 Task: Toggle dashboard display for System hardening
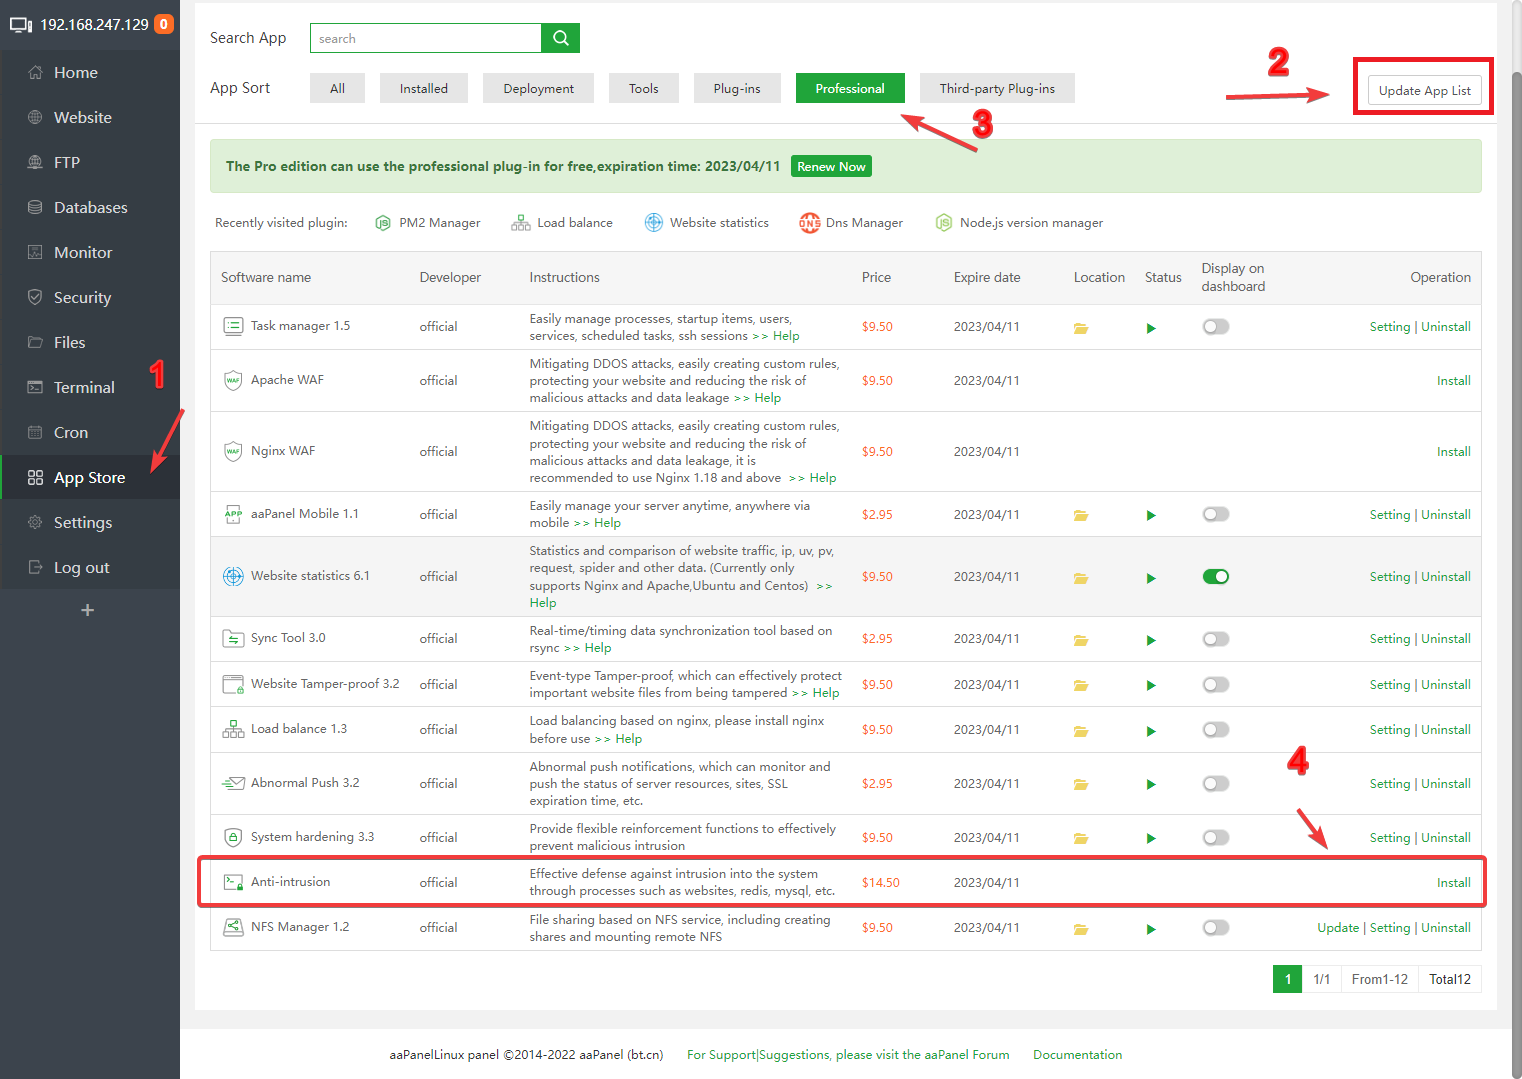[1215, 838]
